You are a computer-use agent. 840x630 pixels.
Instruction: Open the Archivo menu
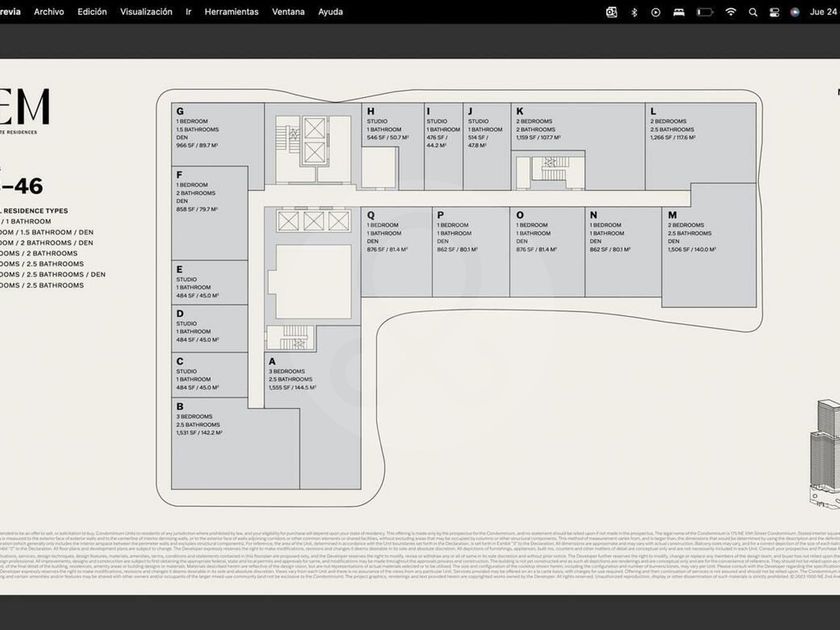(49, 12)
